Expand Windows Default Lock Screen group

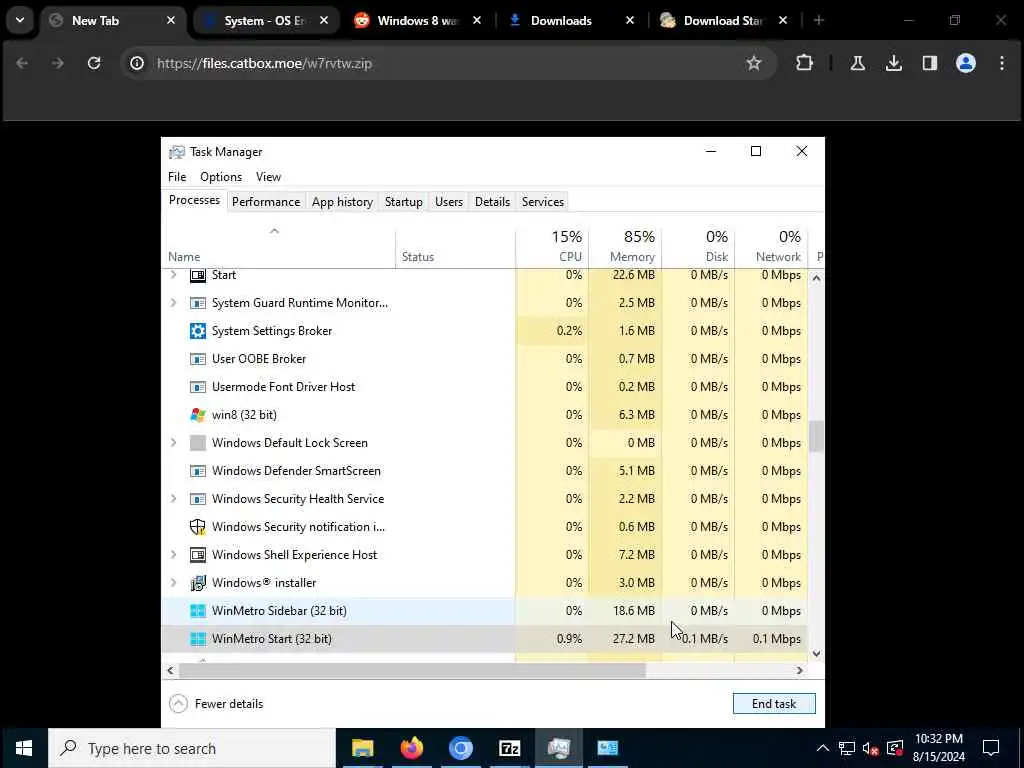point(173,443)
